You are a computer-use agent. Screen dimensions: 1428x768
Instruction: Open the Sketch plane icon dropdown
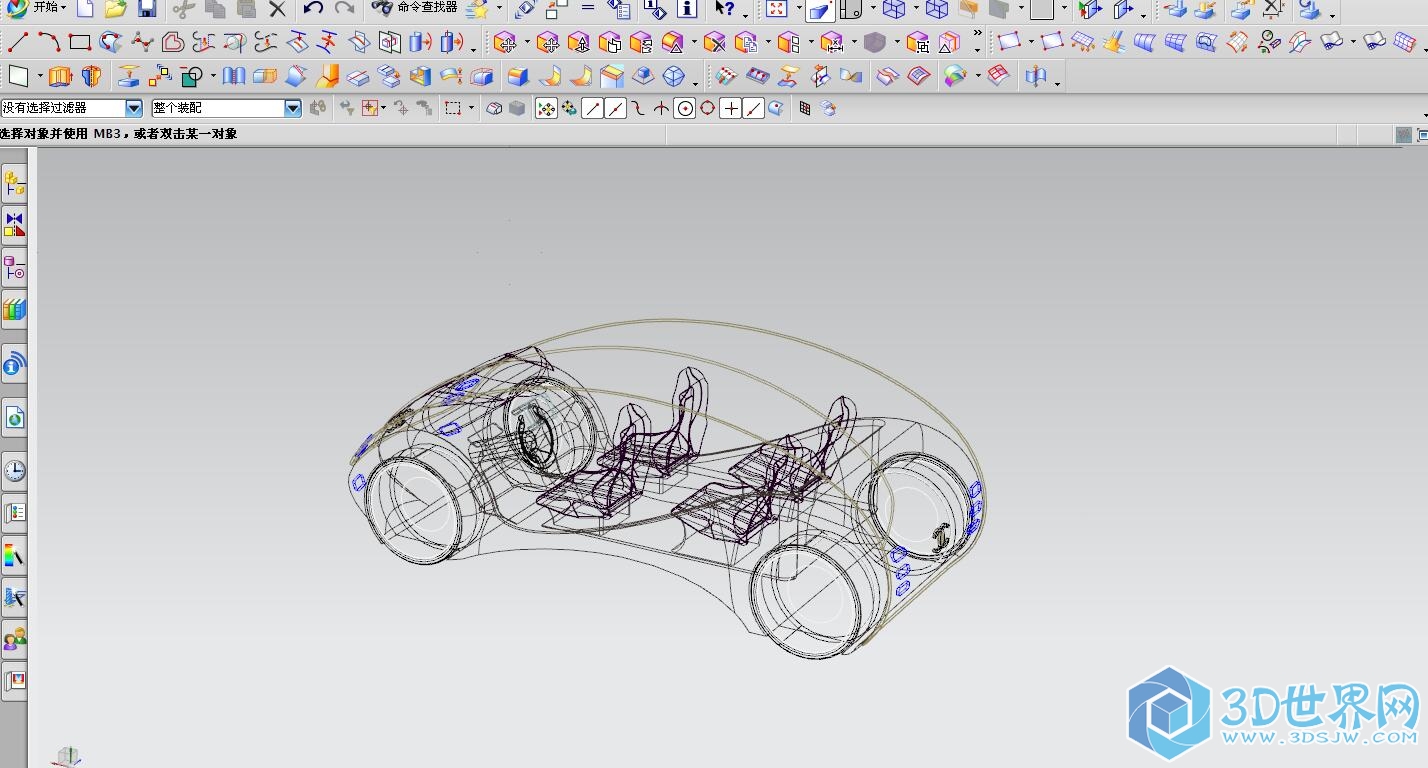40,76
